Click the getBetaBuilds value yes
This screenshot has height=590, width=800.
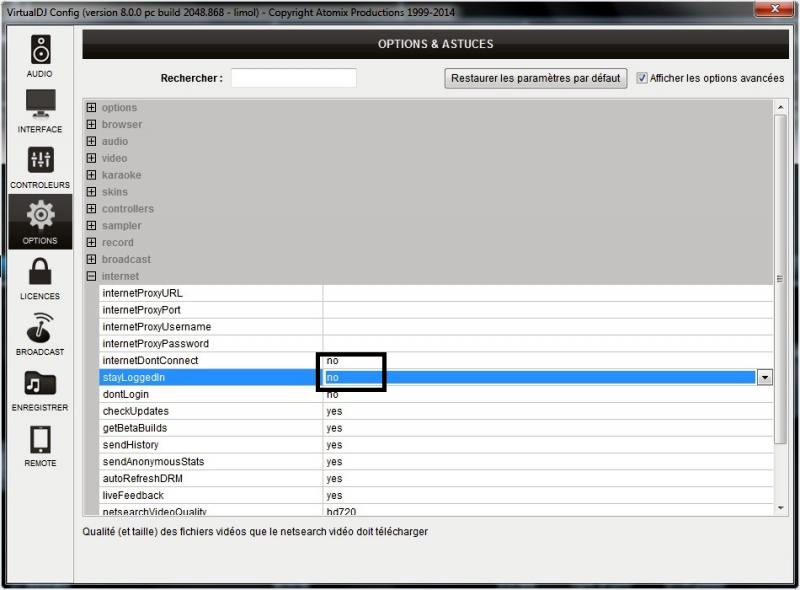pyautogui.click(x=334, y=428)
